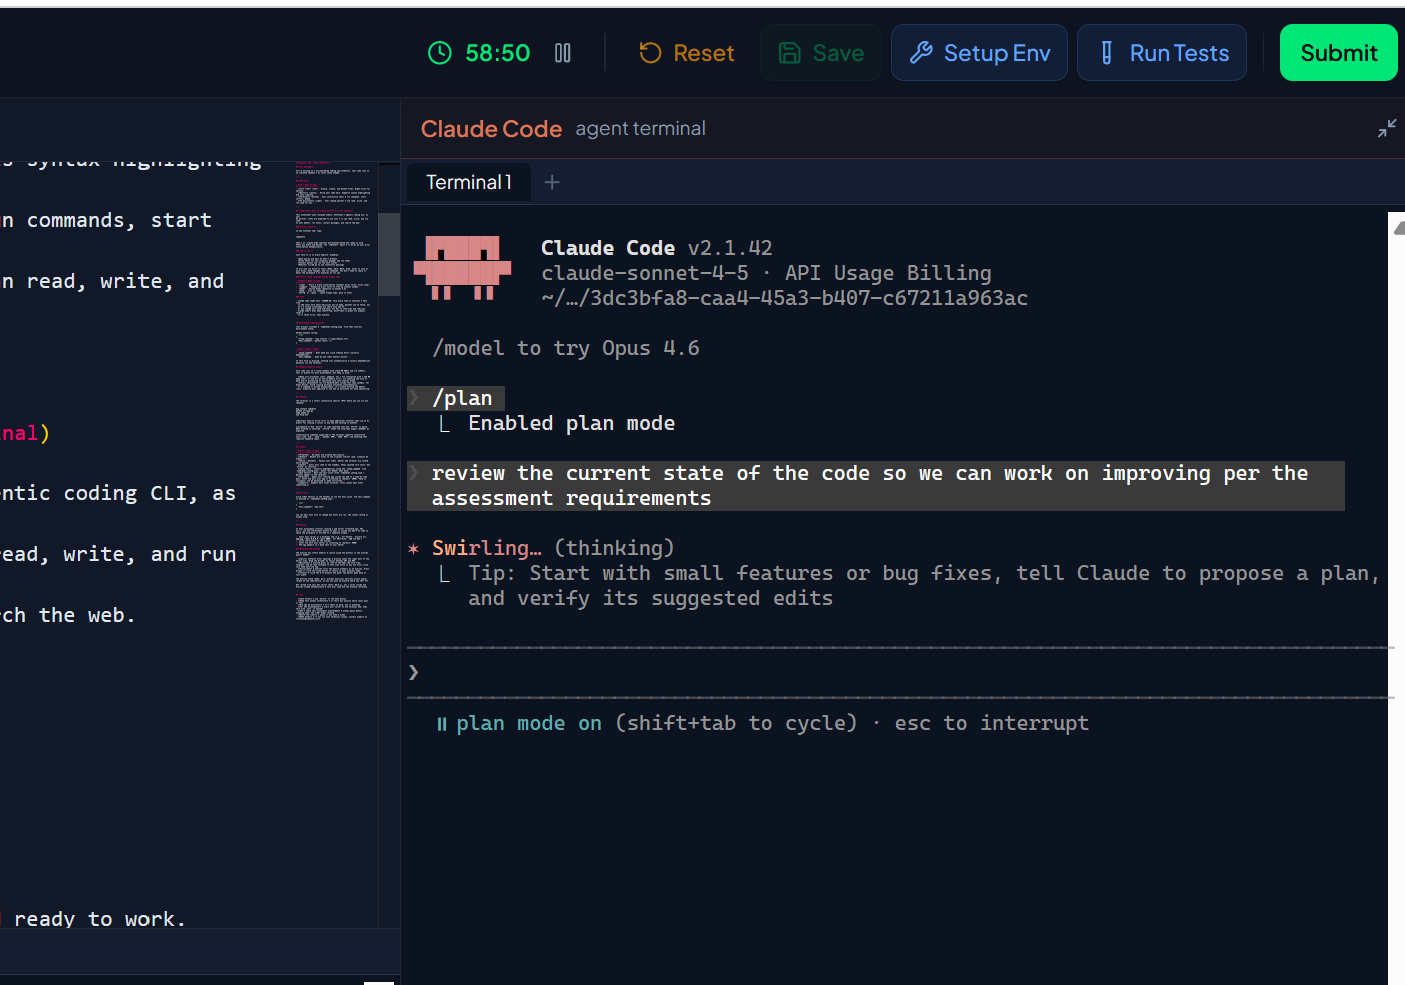The width and height of the screenshot is (1405, 985).
Task: Click the 'review the current state' prompt message
Action: click(875, 486)
